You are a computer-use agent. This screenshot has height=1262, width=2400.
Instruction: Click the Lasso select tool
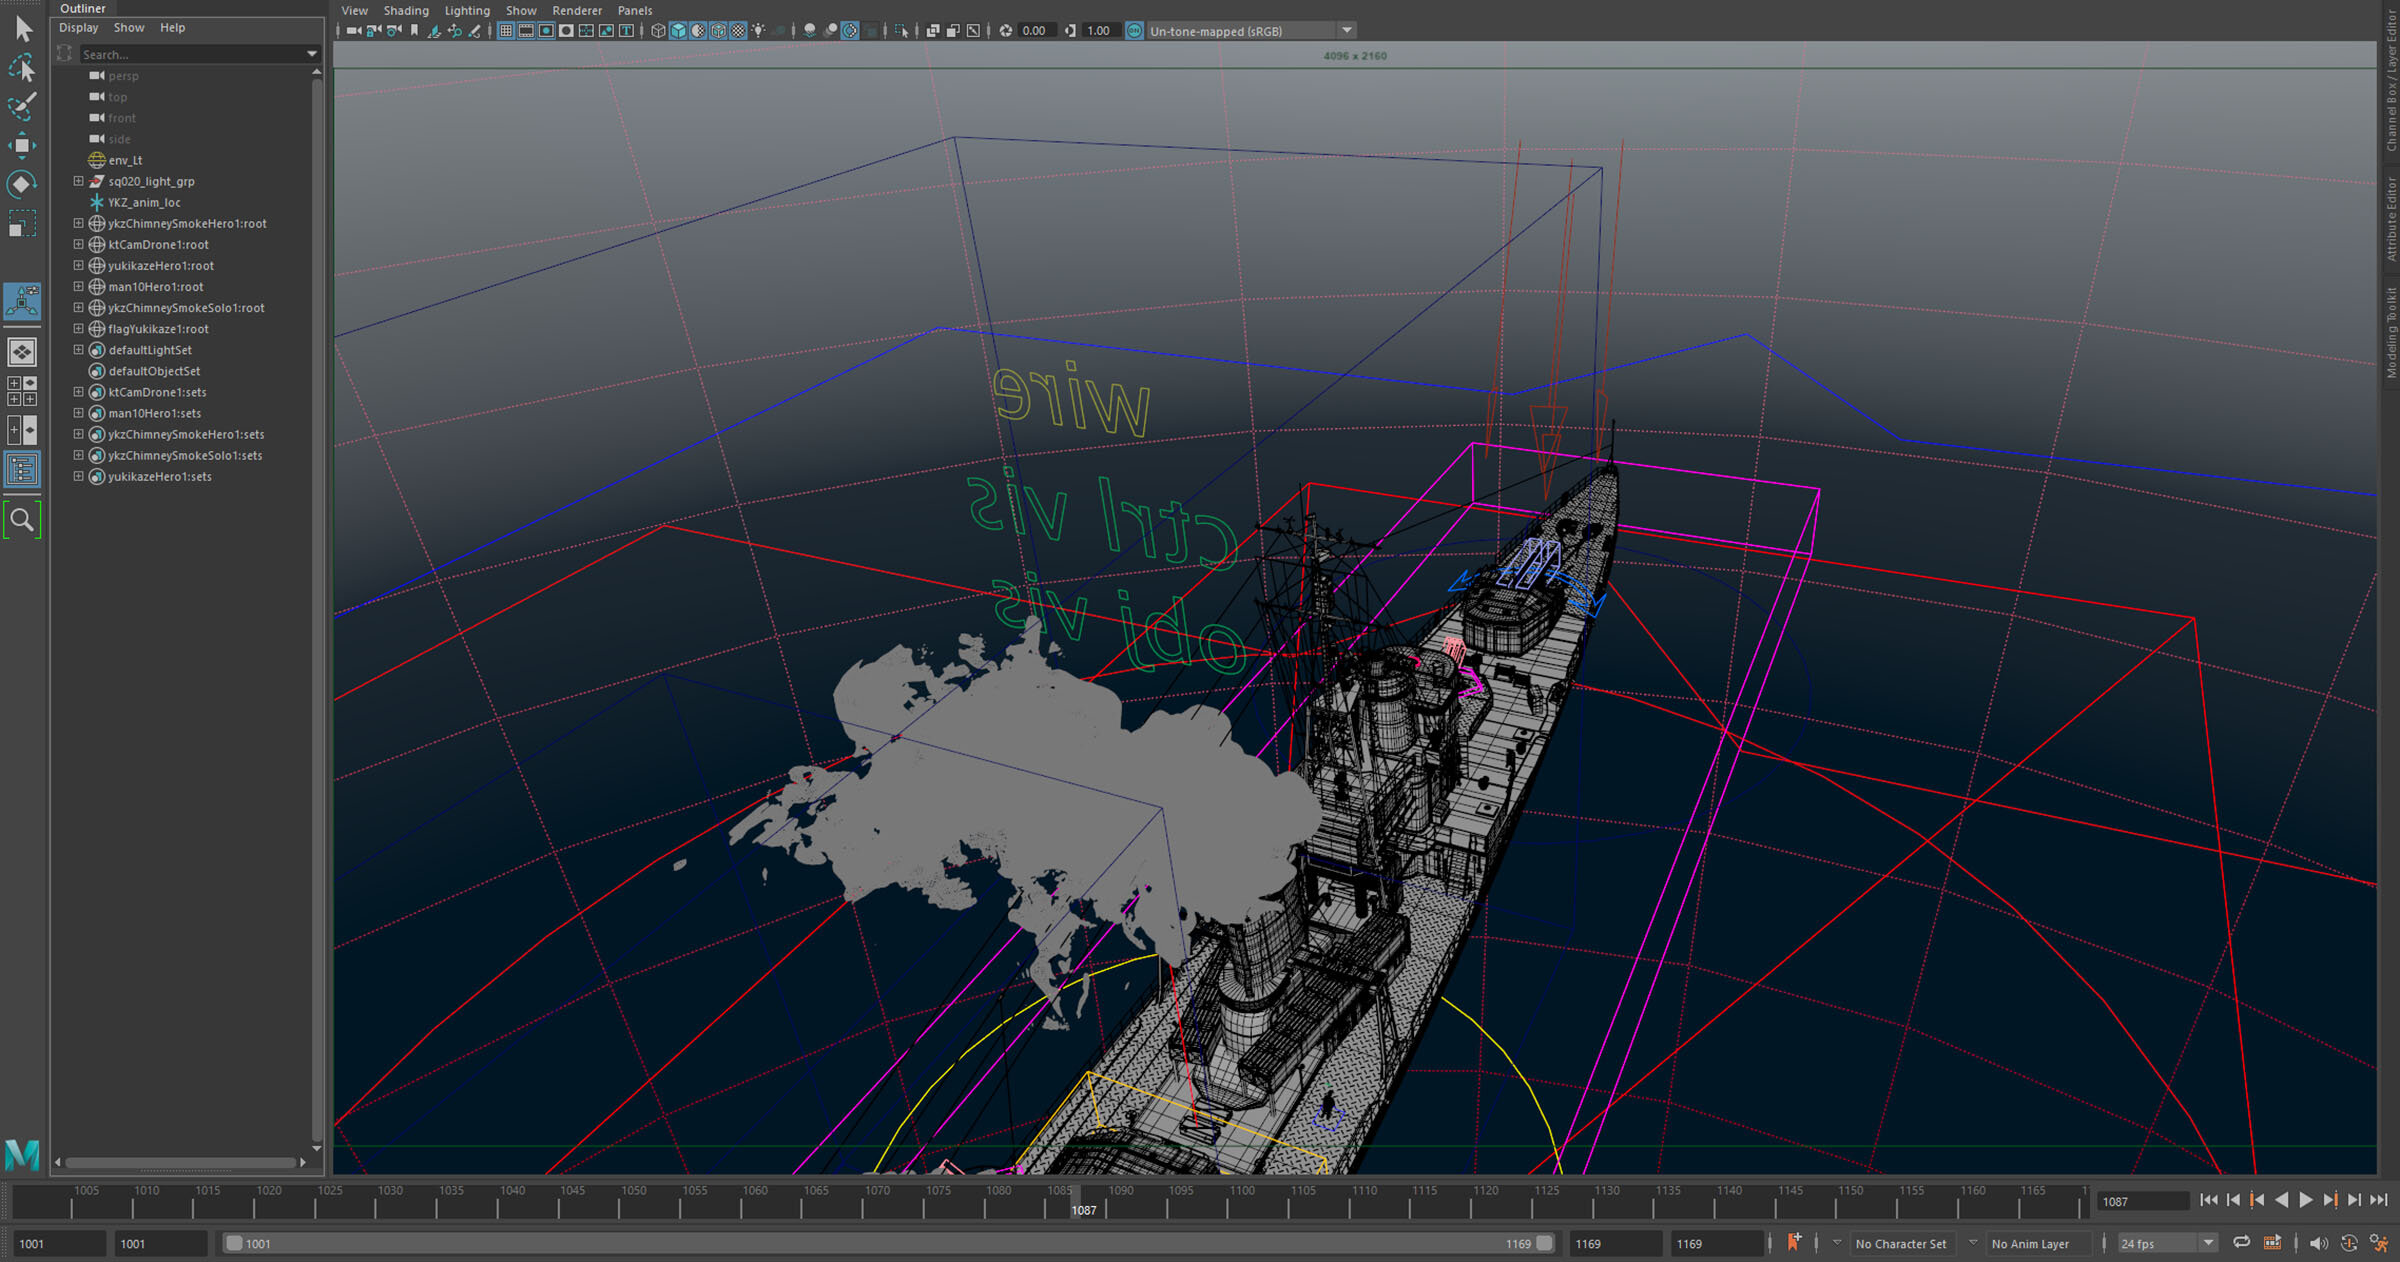(21, 68)
